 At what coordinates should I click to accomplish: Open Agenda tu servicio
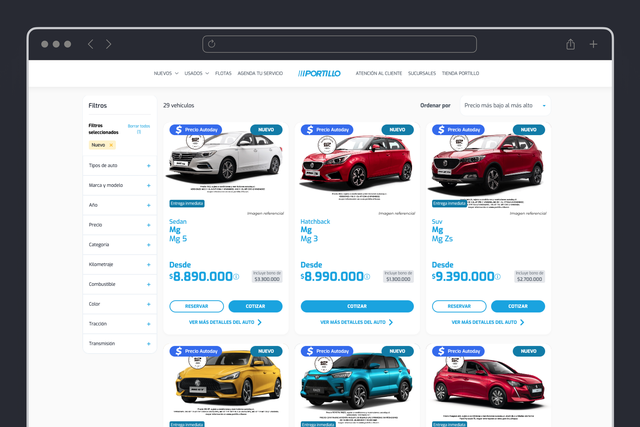pyautogui.click(x=260, y=73)
